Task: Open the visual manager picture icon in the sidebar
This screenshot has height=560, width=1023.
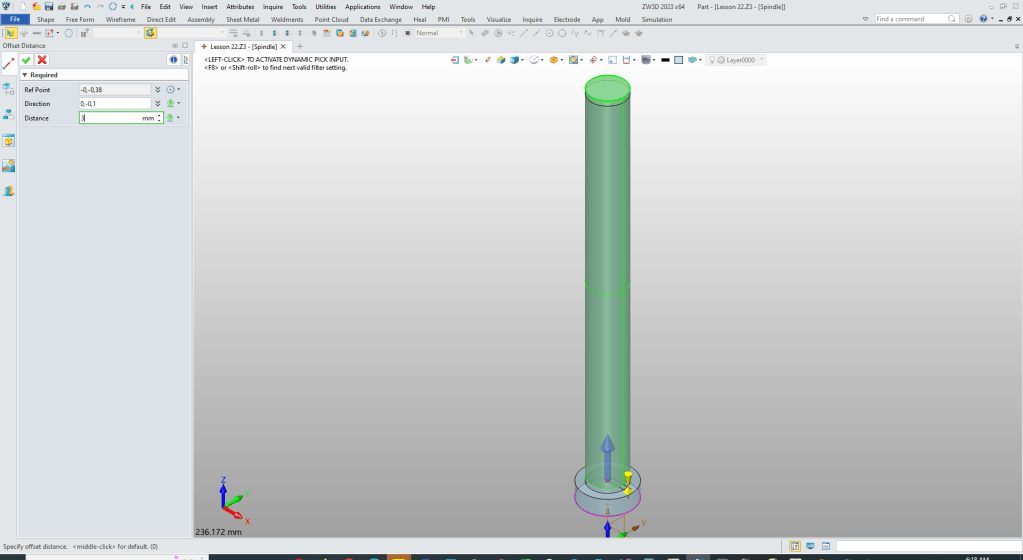Action: pos(8,165)
